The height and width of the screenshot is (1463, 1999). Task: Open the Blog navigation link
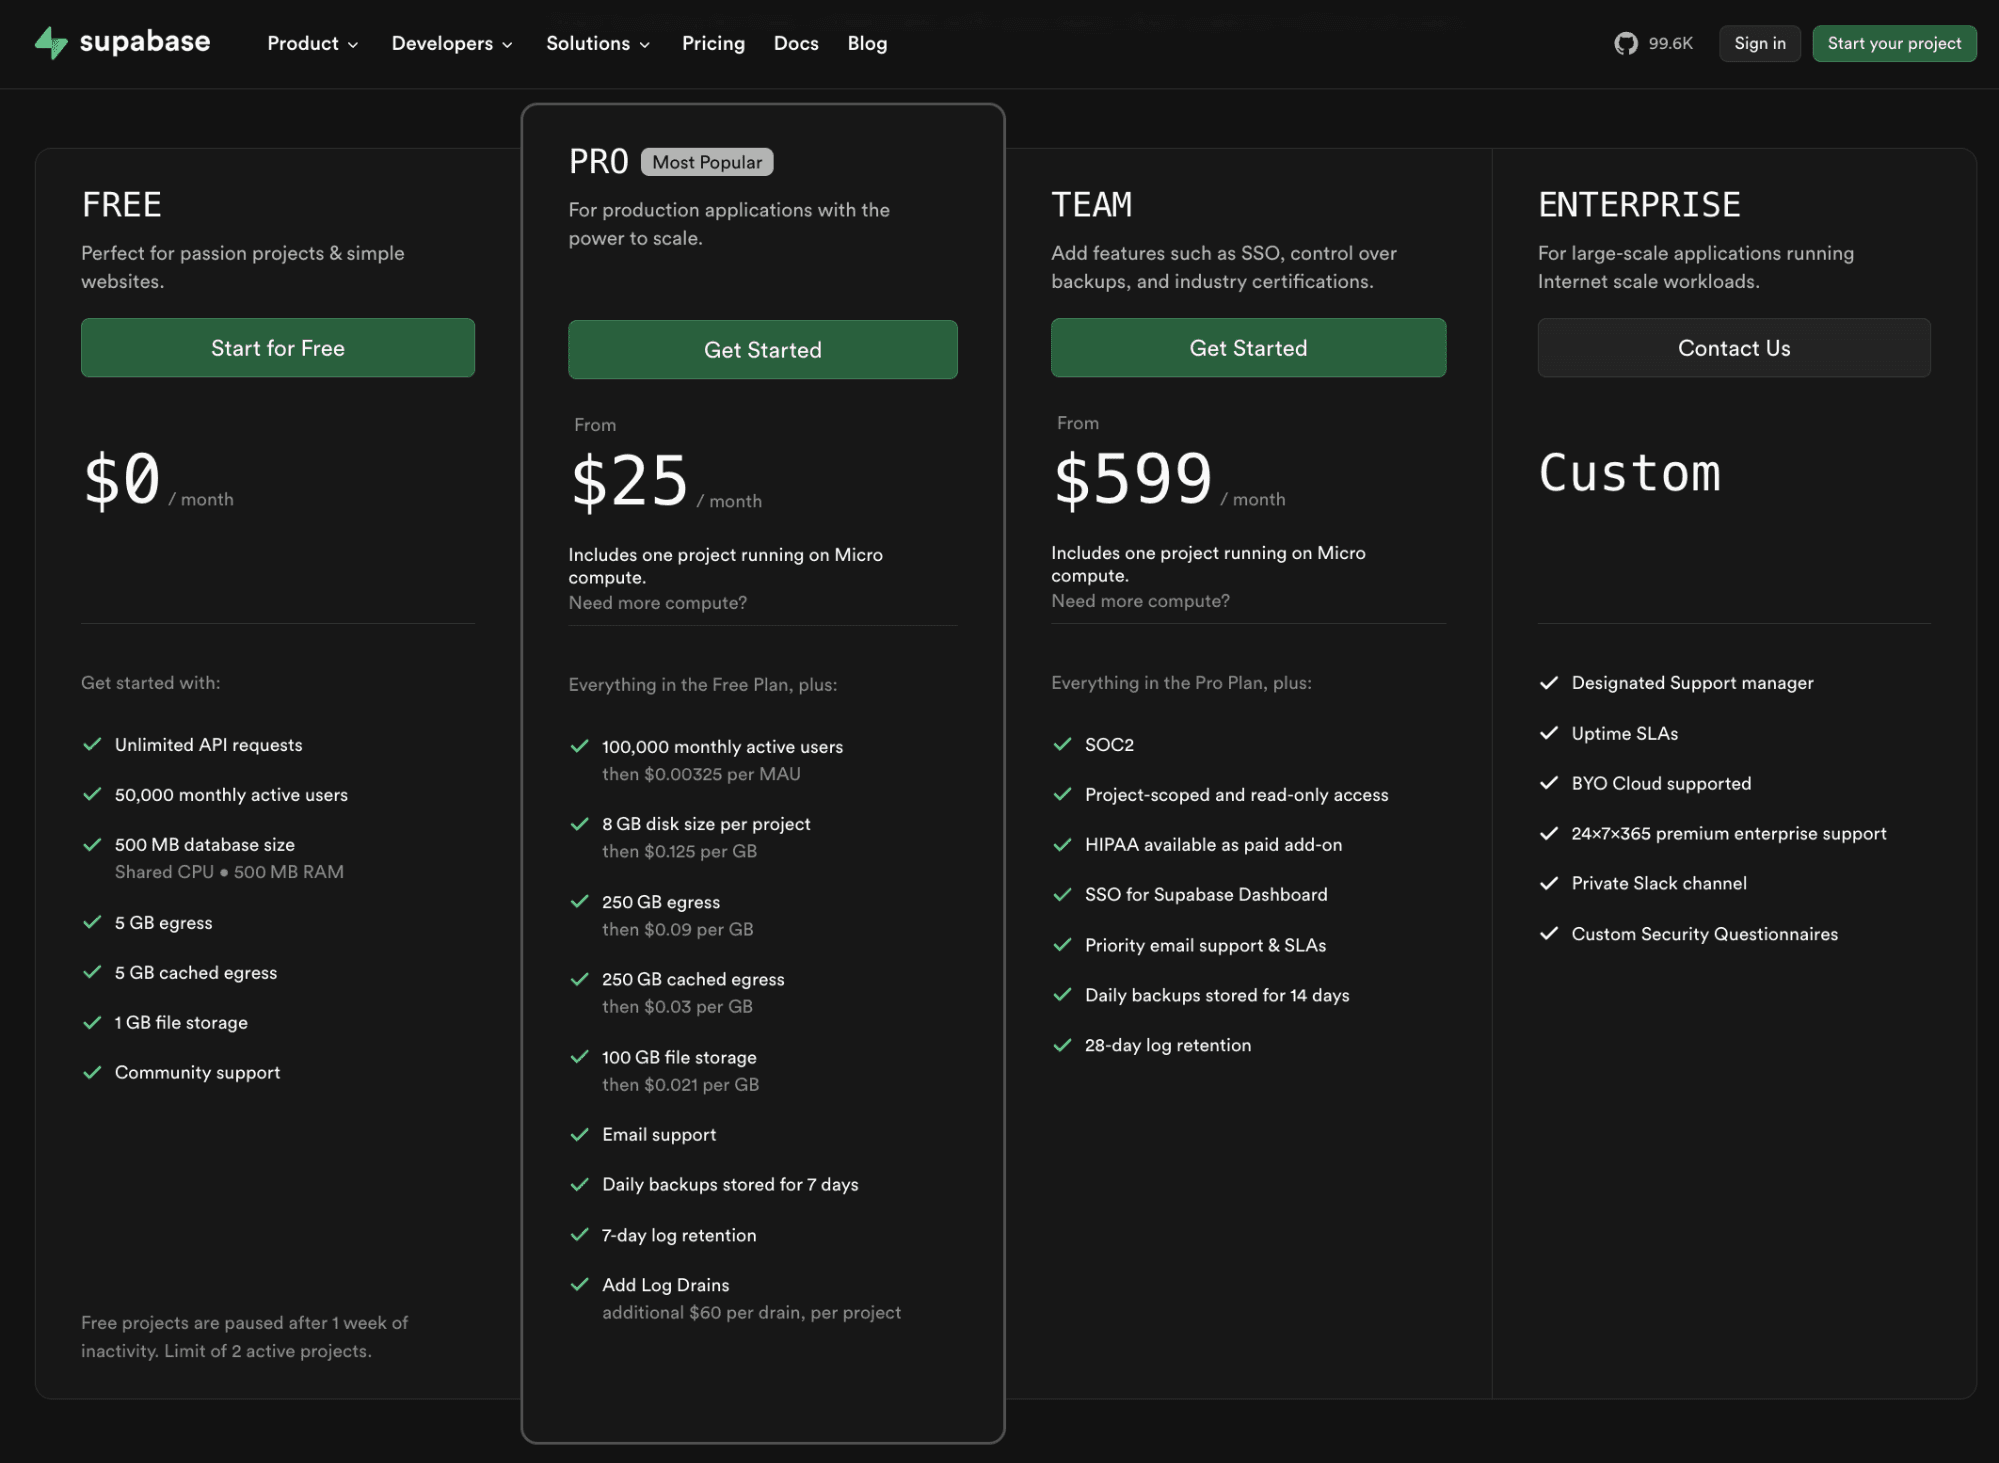tap(867, 43)
